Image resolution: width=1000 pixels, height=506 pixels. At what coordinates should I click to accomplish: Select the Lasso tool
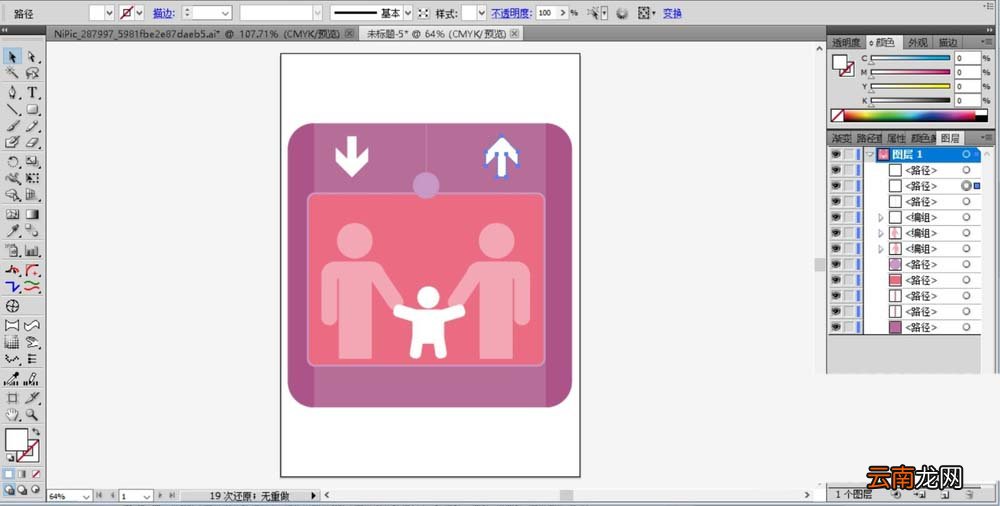point(32,73)
